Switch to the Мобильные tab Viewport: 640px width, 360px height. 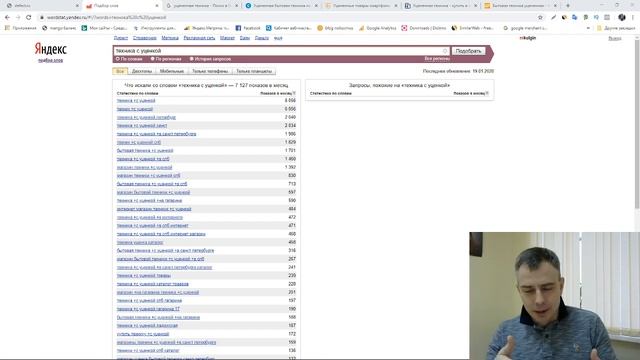172,71
